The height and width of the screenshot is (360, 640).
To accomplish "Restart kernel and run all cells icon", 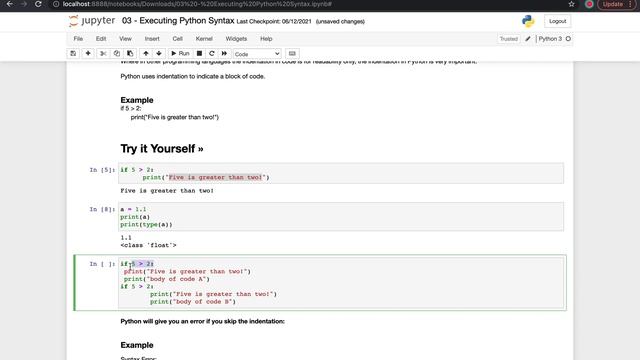I will [224, 53].
